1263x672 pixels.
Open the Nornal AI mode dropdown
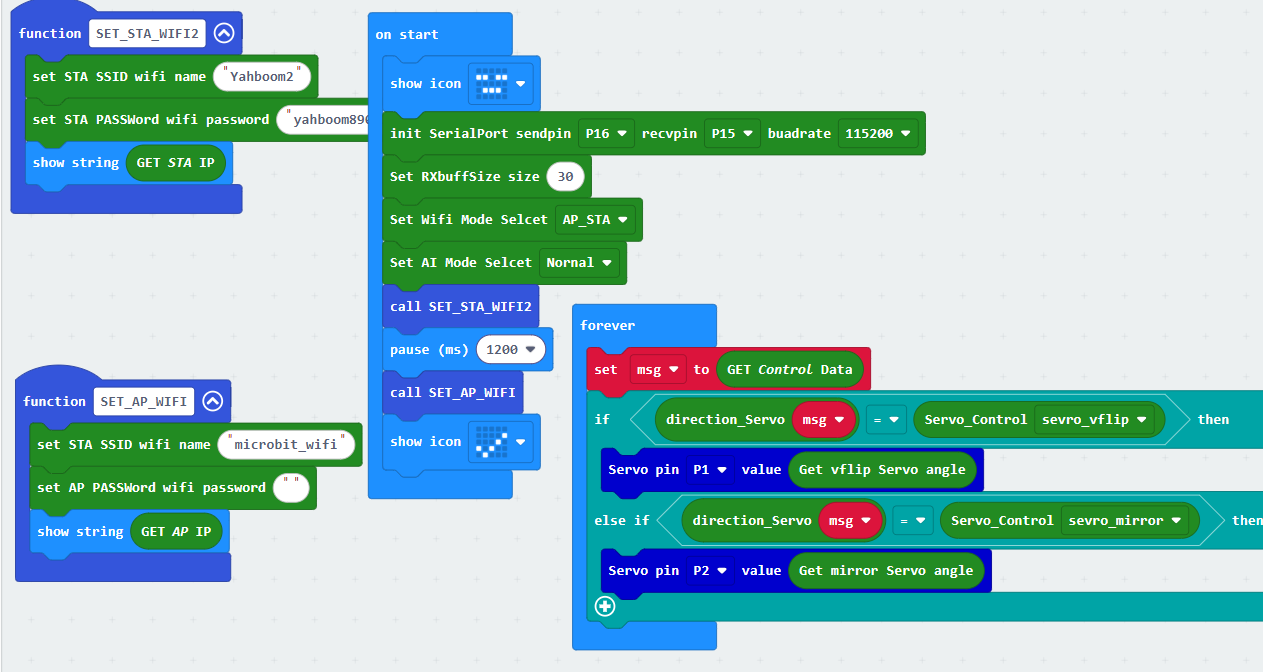(x=579, y=262)
